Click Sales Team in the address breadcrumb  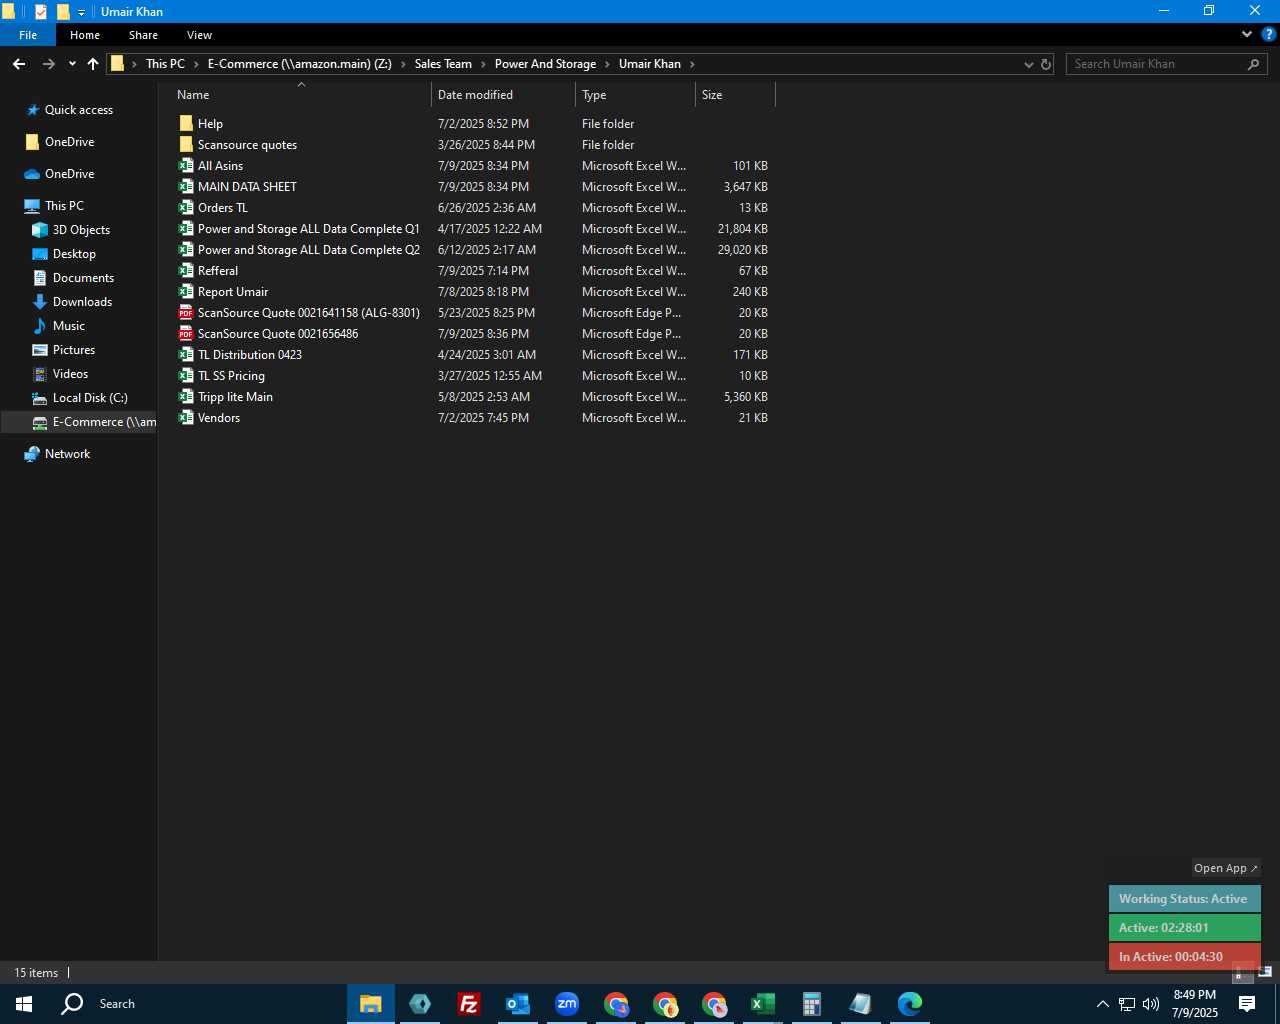tap(443, 64)
